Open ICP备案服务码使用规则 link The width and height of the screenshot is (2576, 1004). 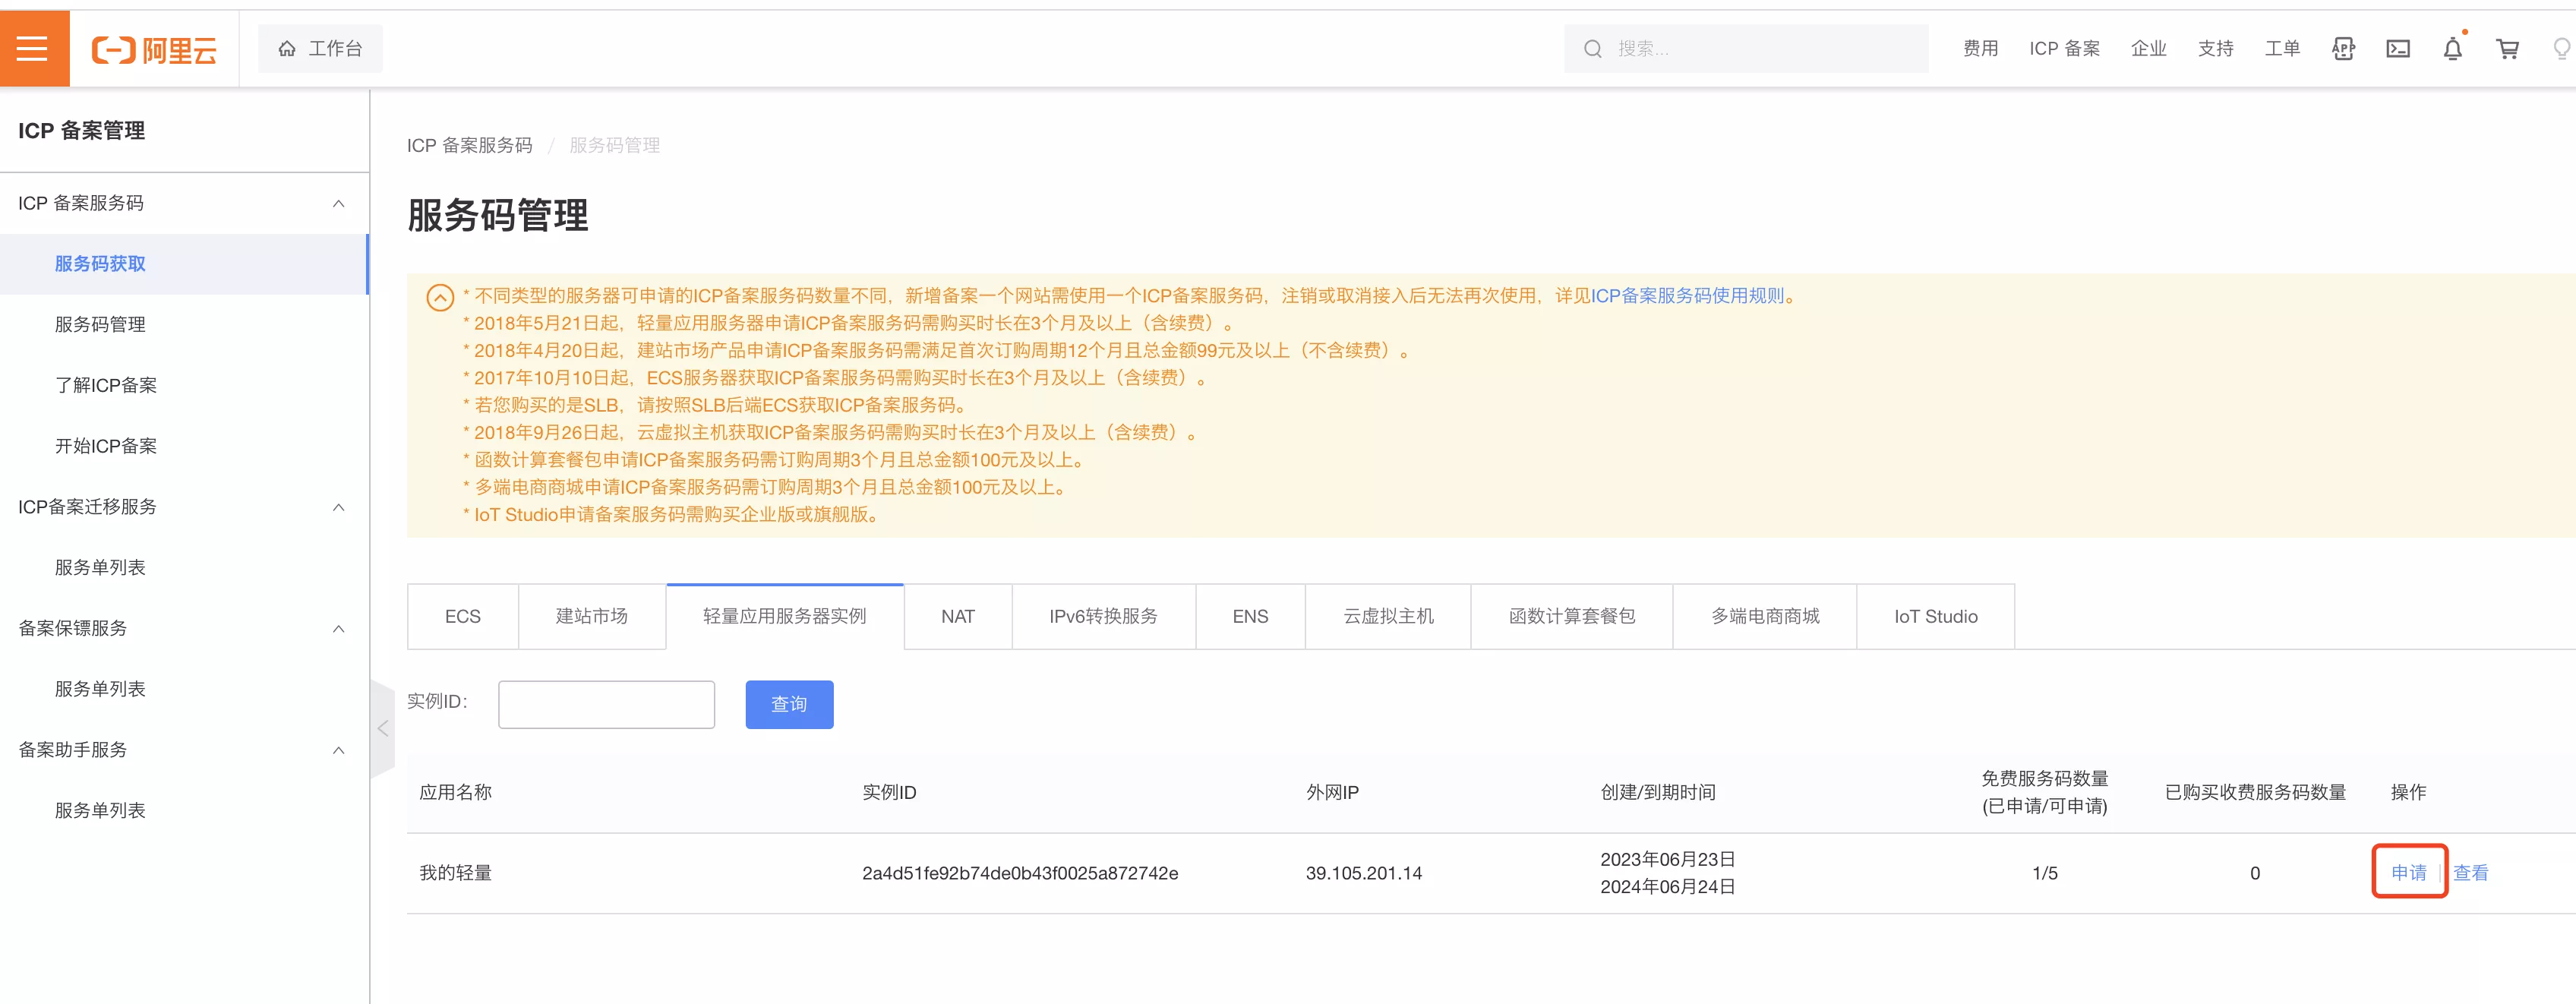(x=1687, y=296)
